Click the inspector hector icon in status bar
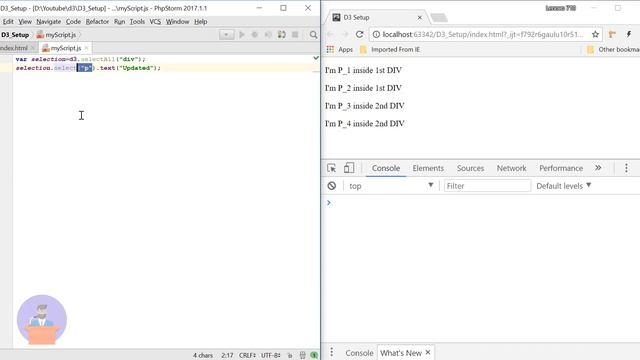This screenshot has width=640, height=360. (302, 356)
